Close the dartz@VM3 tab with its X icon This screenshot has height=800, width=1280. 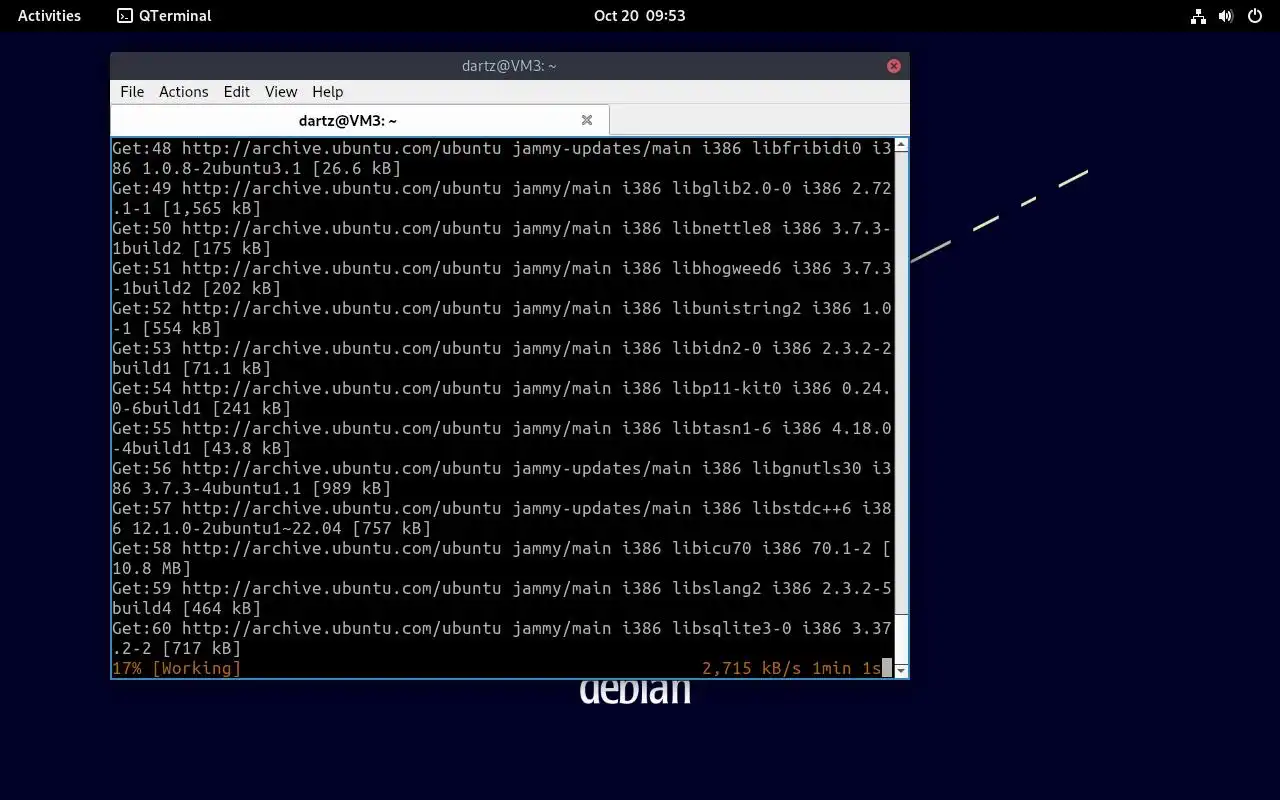[x=587, y=120]
